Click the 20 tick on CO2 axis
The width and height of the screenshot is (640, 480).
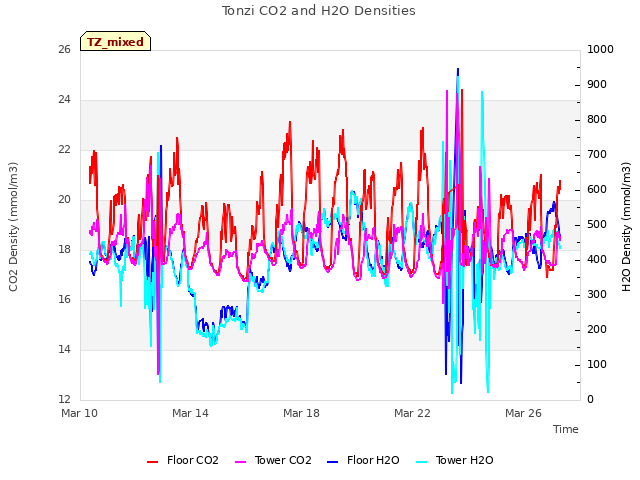[64, 200]
